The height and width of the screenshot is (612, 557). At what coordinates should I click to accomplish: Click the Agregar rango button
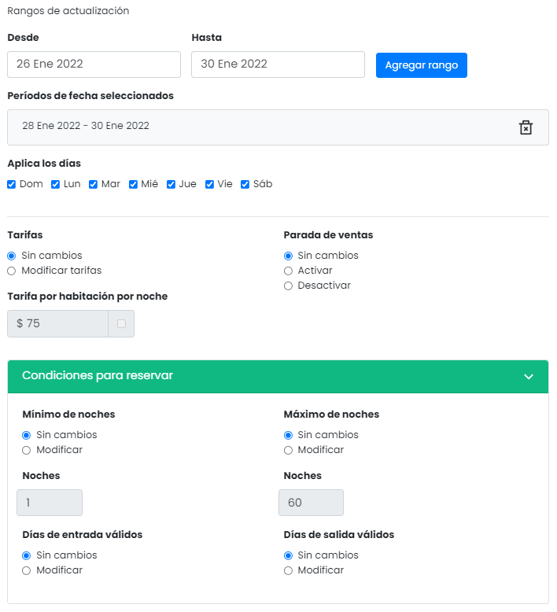[x=421, y=65]
